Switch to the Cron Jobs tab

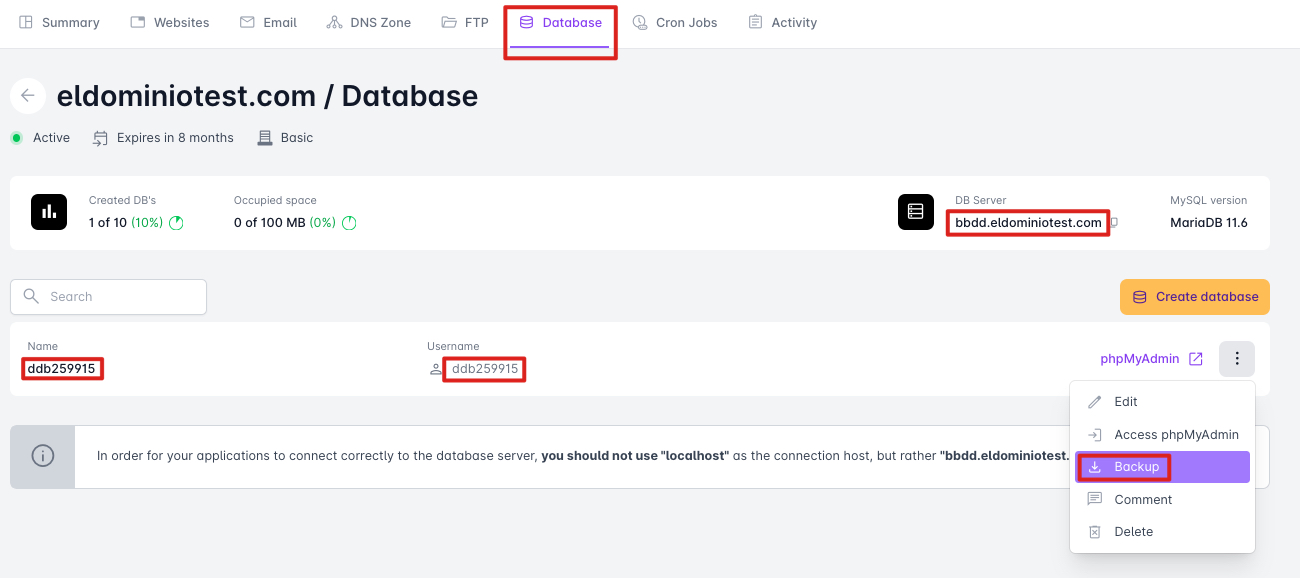[x=675, y=23]
